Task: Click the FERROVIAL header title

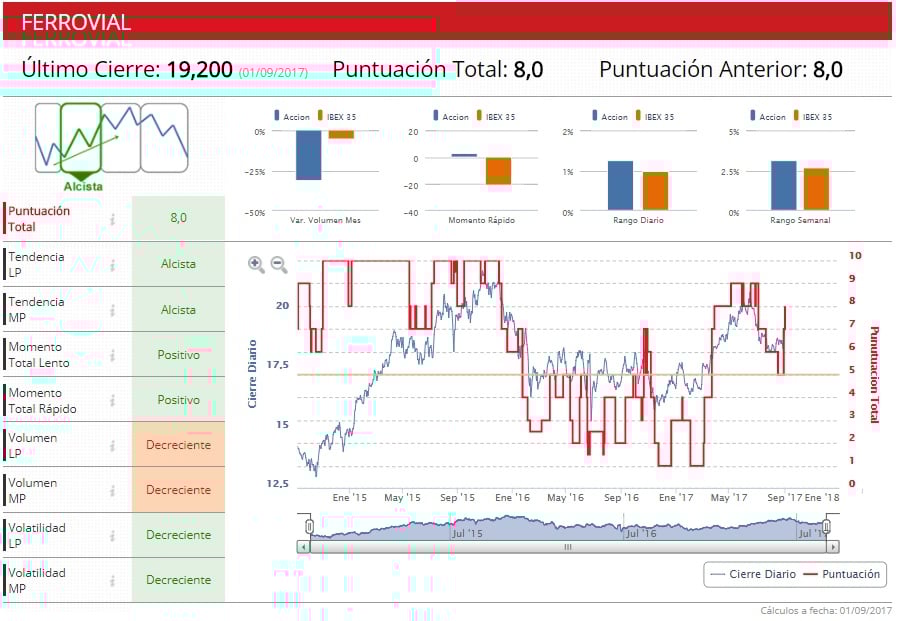Action: (x=76, y=23)
